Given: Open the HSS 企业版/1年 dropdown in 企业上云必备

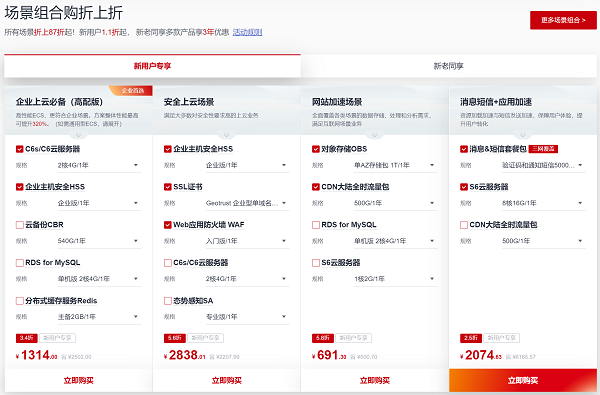Looking at the screenshot, I should pyautogui.click(x=99, y=203).
